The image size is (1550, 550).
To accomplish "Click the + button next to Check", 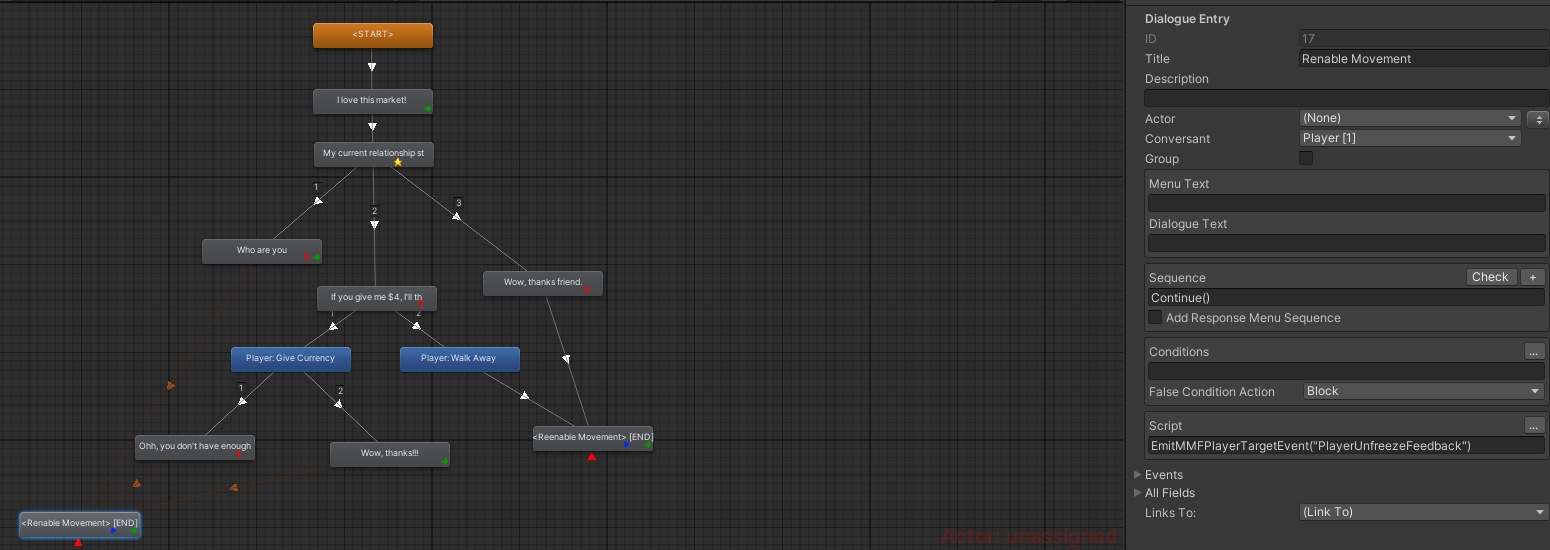I will [1531, 277].
